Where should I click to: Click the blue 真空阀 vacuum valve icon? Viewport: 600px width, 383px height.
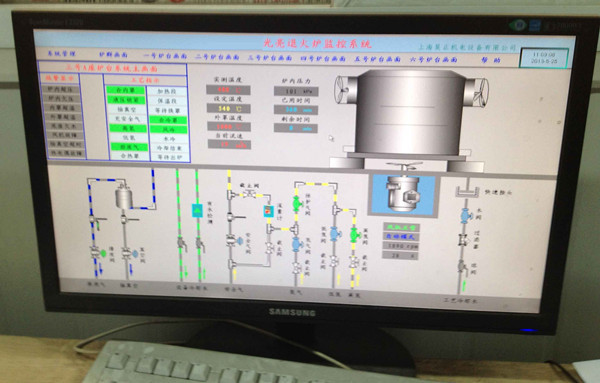point(135,254)
